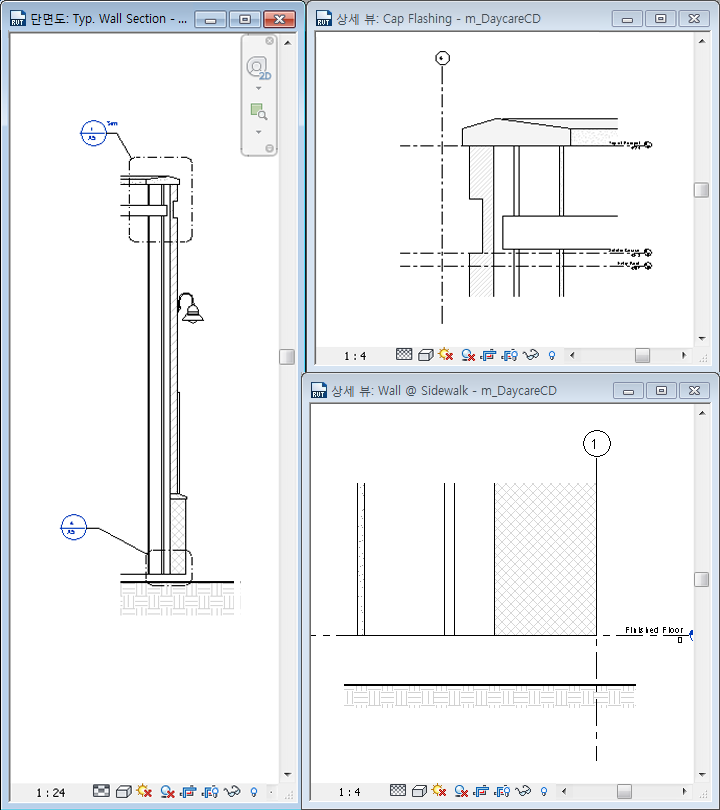This screenshot has width=720, height=810.
Task: Click vertical scrollbar thumb in Typ. Wall Section view
Action: (x=287, y=357)
